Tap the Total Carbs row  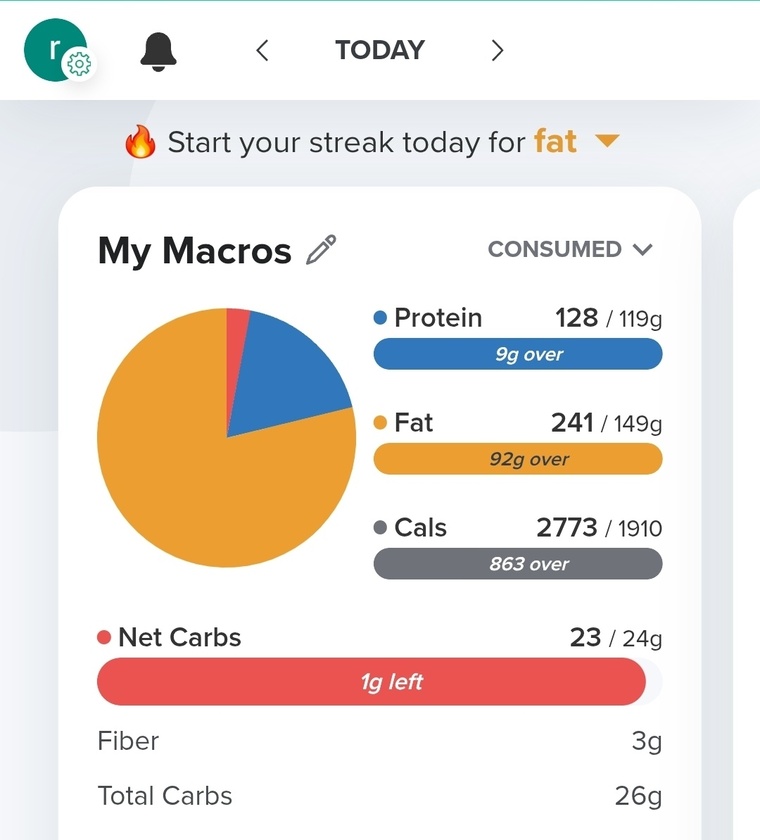(380, 796)
